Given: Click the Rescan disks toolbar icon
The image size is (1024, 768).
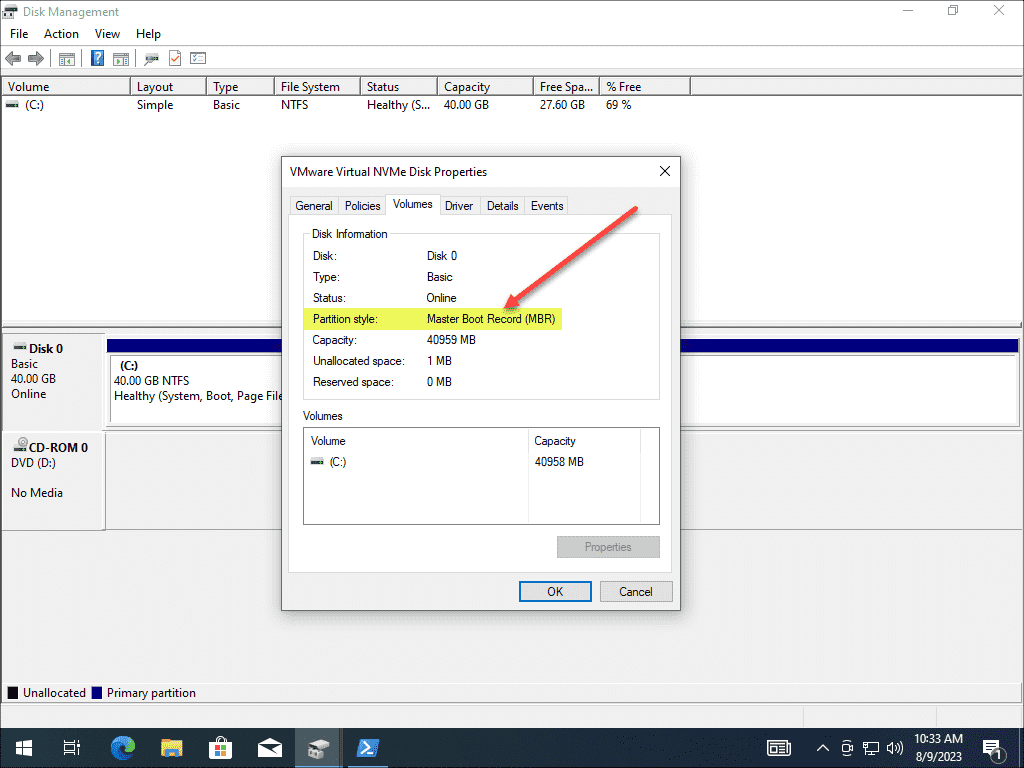Looking at the screenshot, I should coord(152,59).
